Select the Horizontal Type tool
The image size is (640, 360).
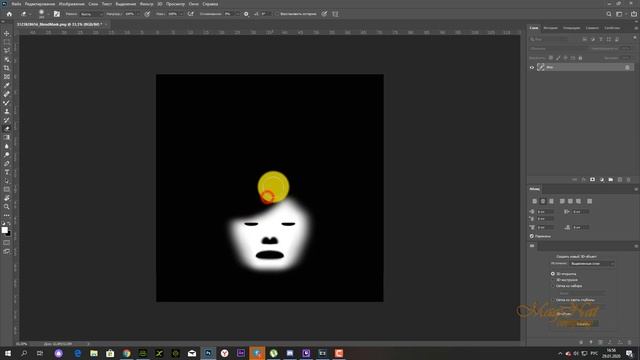click(x=7, y=172)
